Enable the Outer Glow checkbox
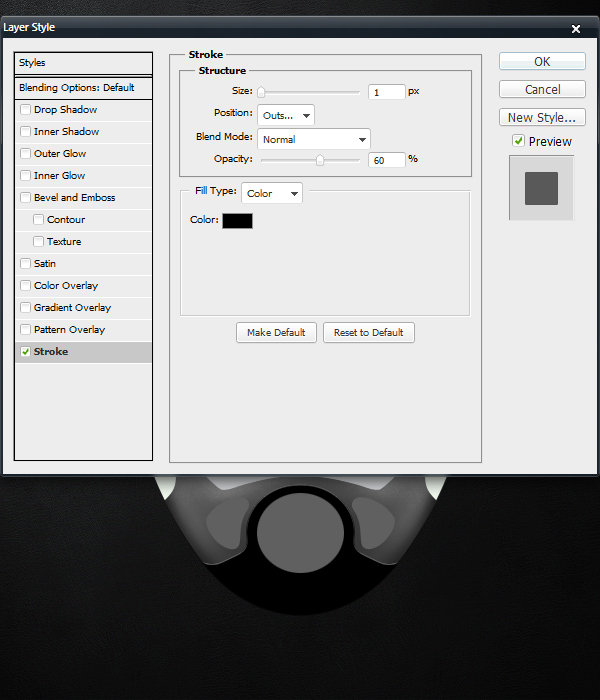Image resolution: width=600 pixels, height=700 pixels. [25, 154]
